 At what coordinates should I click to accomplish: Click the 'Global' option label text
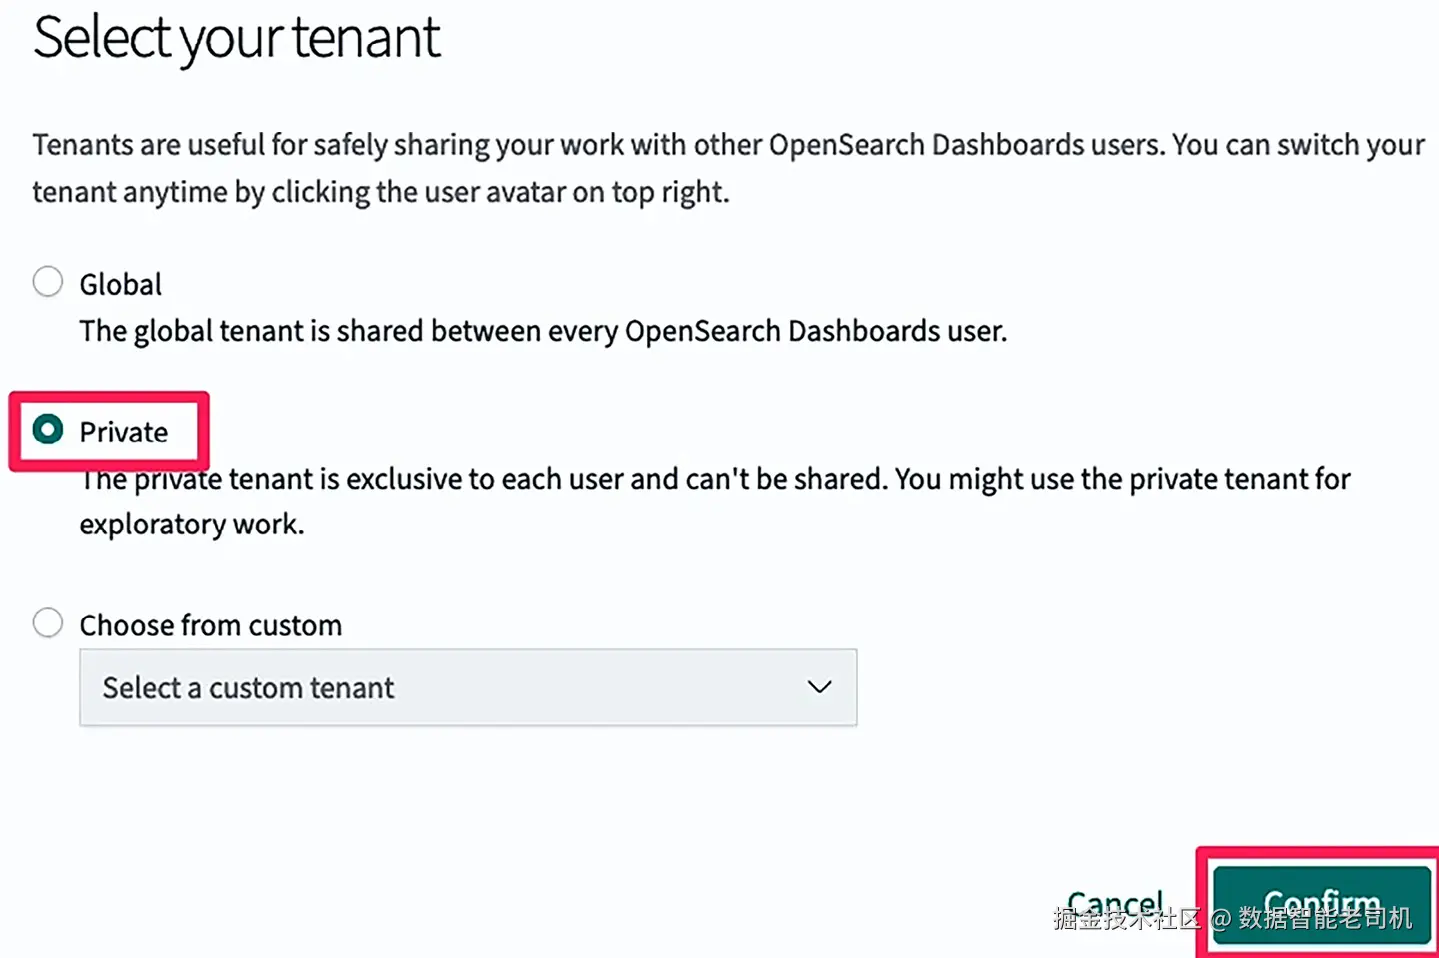120,285
